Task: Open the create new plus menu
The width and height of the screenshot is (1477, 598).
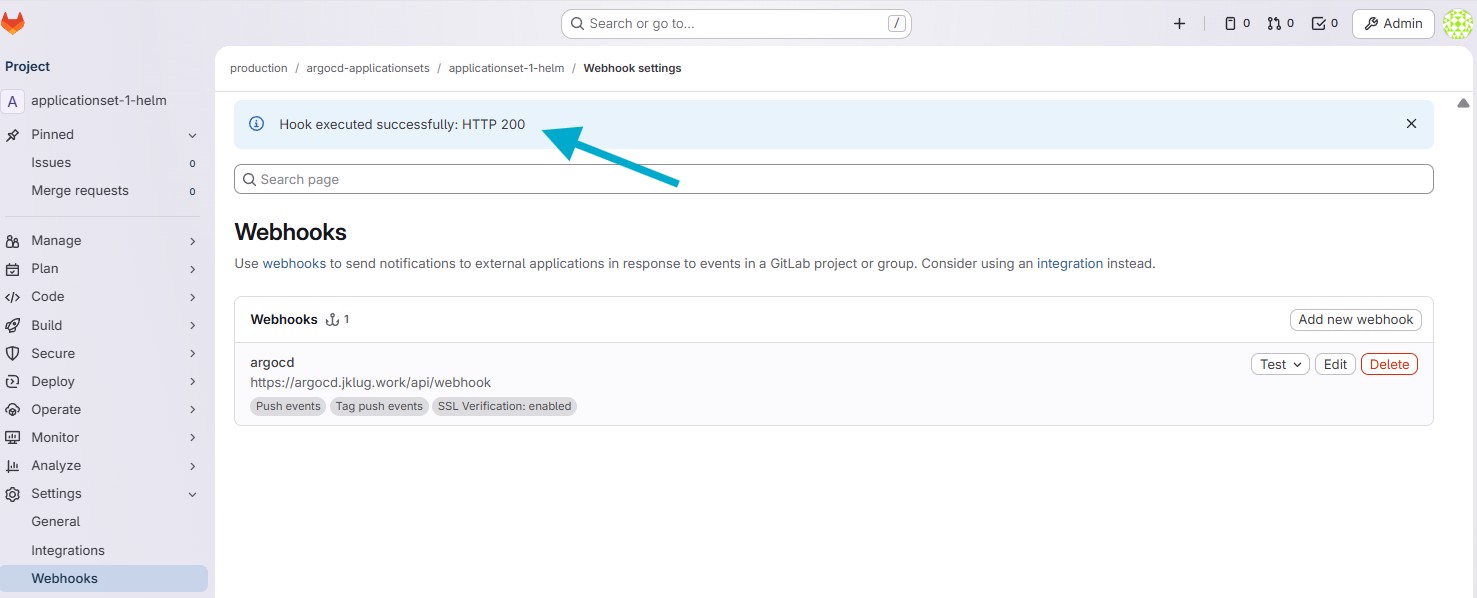Action: [1179, 23]
